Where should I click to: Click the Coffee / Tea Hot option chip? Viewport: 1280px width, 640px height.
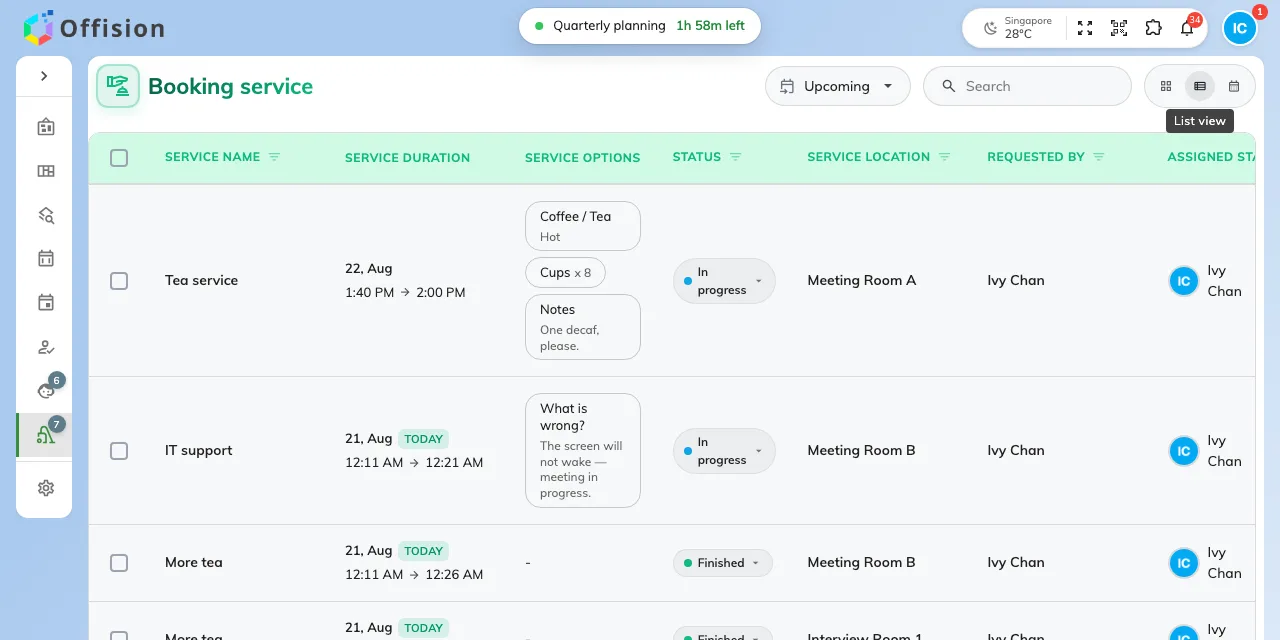pos(583,226)
